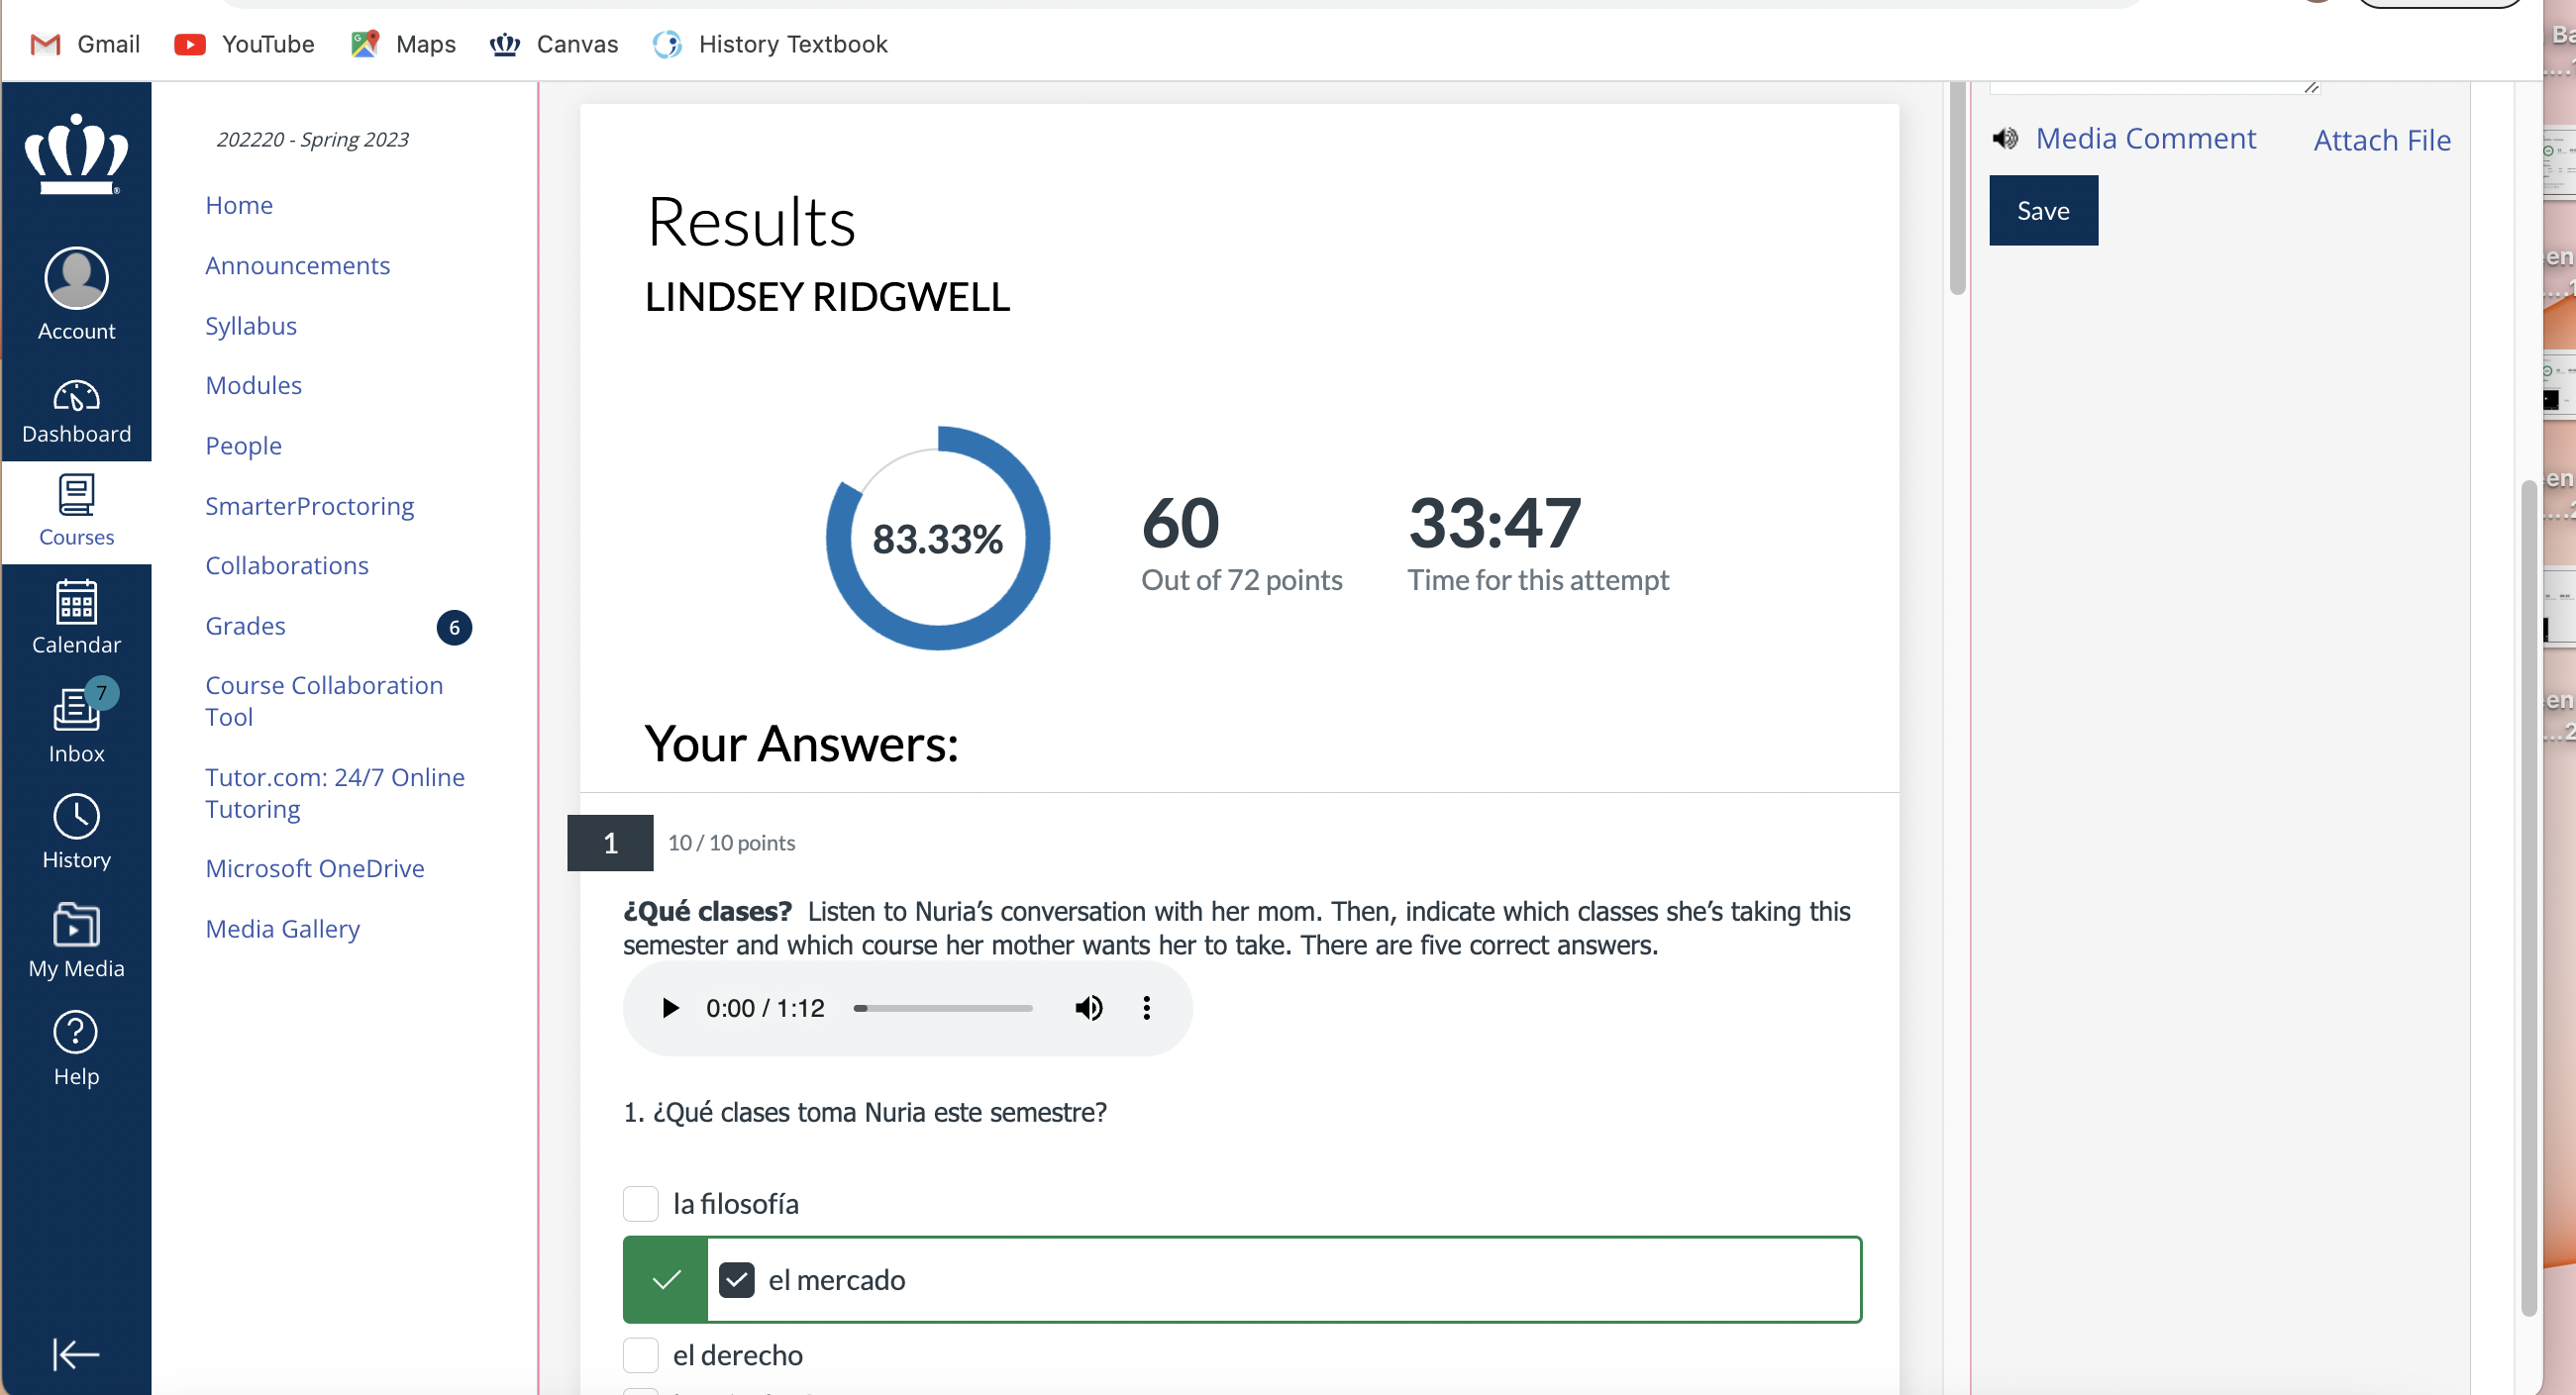Viewport: 2576px width, 1395px height.
Task: Toggle the el mercado checkbox
Action: point(736,1279)
